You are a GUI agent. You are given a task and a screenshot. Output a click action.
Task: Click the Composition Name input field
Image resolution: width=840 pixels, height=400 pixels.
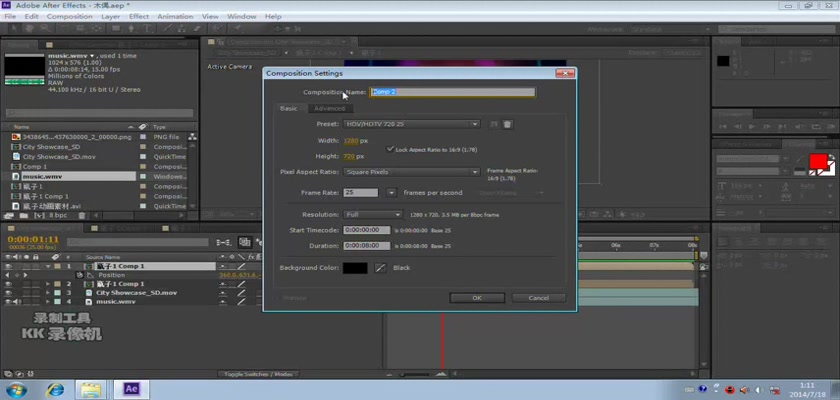[x=452, y=92]
